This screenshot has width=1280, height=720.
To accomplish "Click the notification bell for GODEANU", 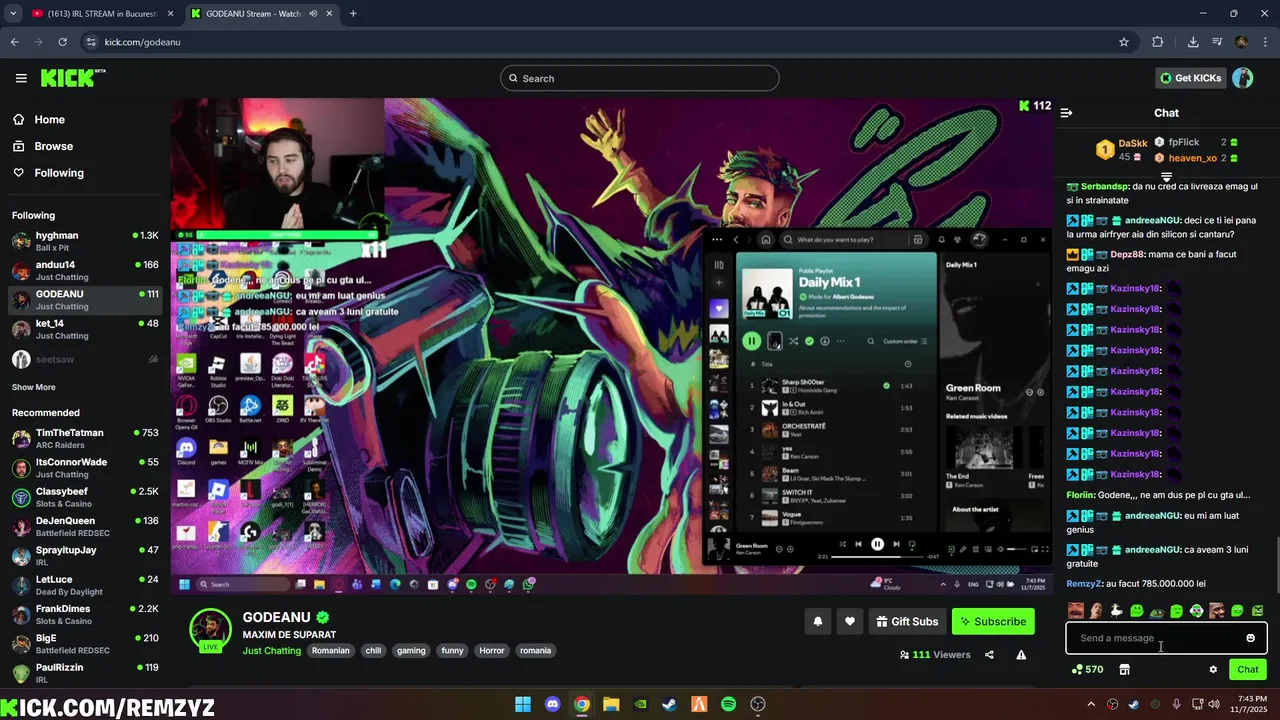I will click(x=818, y=621).
